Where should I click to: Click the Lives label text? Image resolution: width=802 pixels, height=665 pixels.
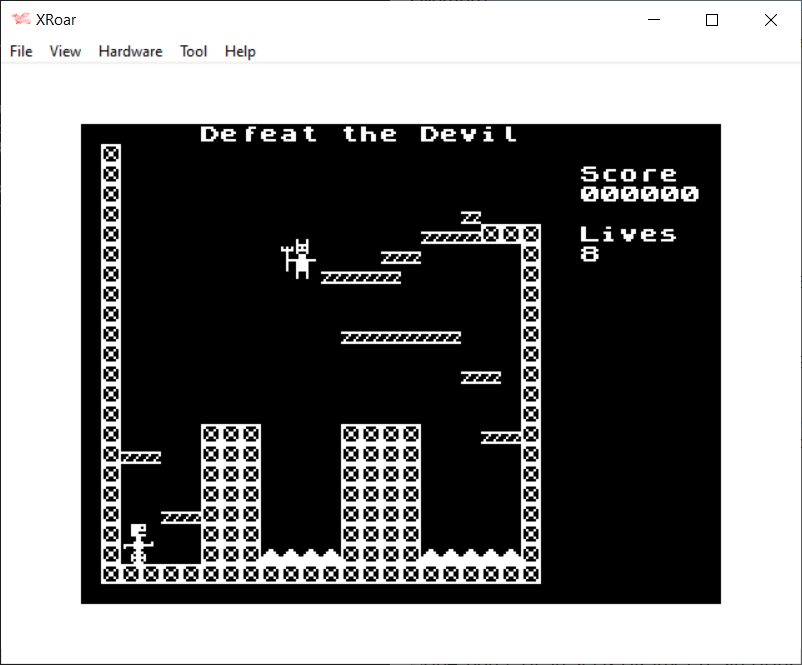click(x=629, y=234)
